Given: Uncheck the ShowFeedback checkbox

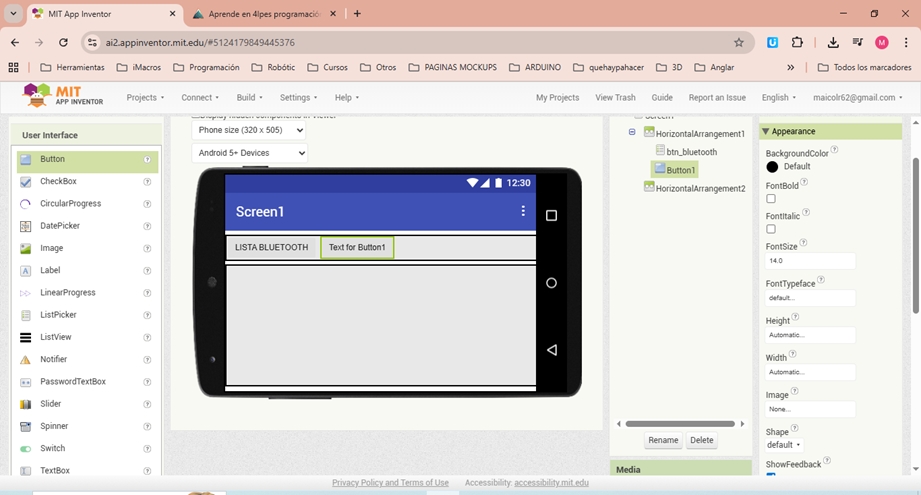Looking at the screenshot, I should pyautogui.click(x=771, y=476).
